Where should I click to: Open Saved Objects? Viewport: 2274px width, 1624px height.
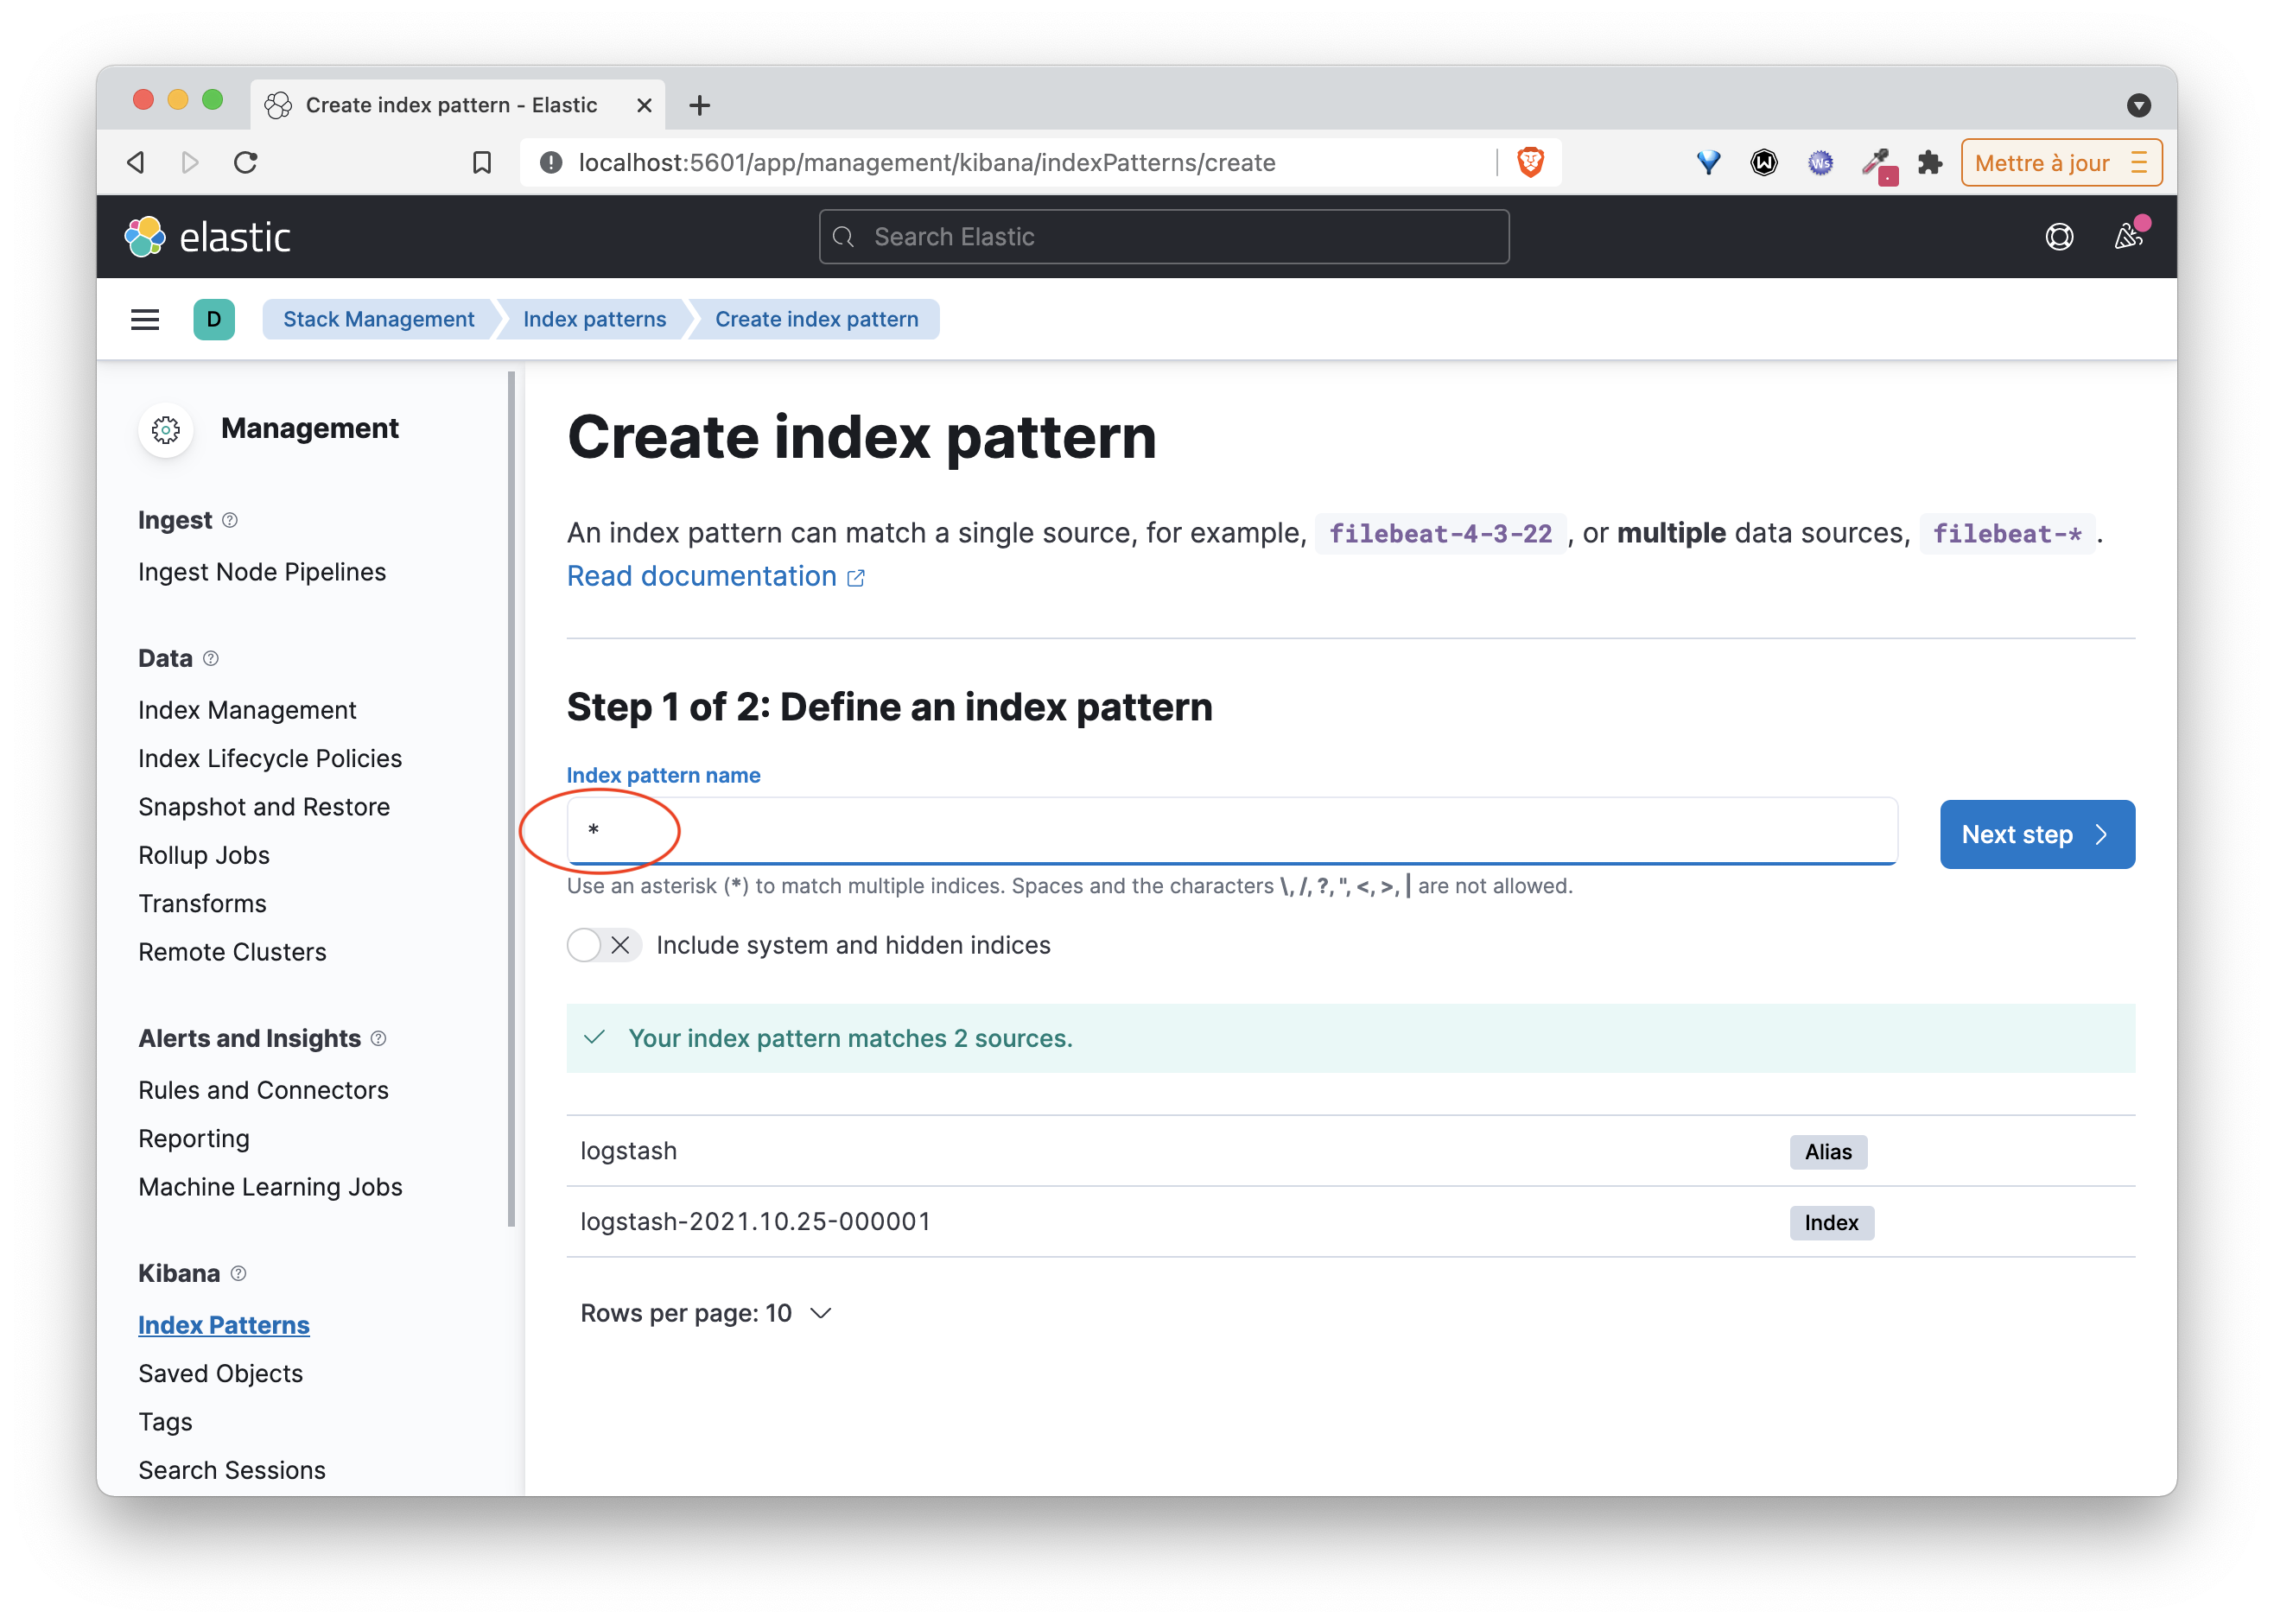220,1374
